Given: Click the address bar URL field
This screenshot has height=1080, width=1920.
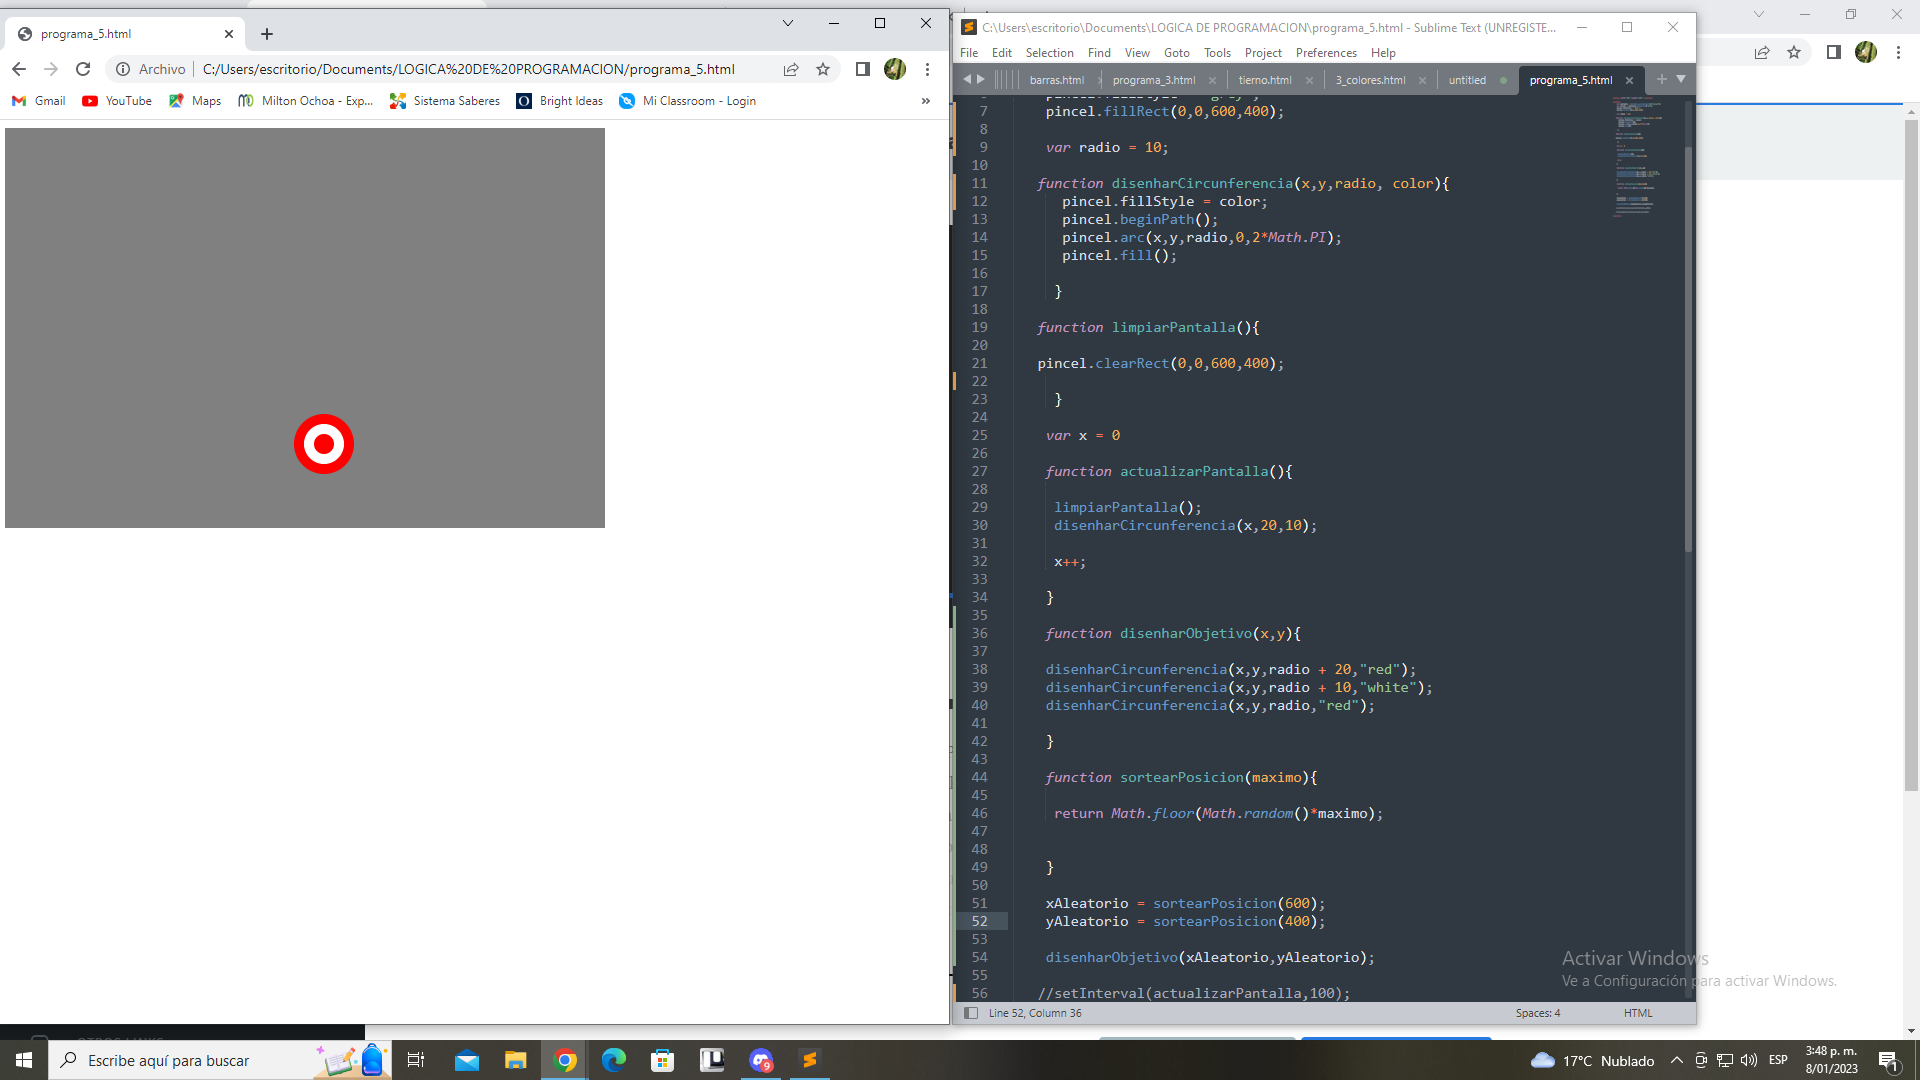Looking at the screenshot, I should pyautogui.click(x=468, y=69).
